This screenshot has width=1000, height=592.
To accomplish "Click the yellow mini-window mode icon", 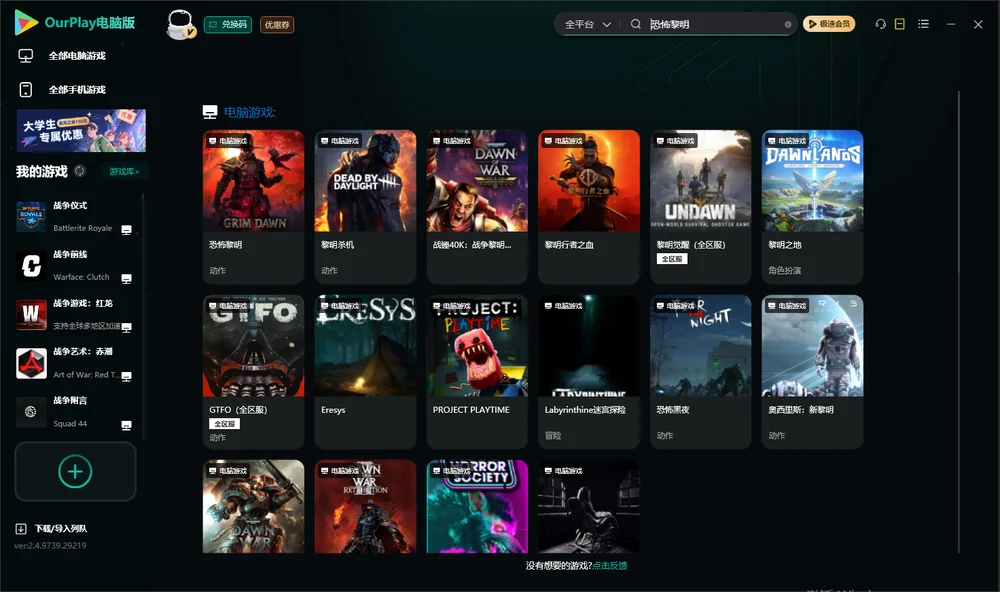I will tap(900, 24).
